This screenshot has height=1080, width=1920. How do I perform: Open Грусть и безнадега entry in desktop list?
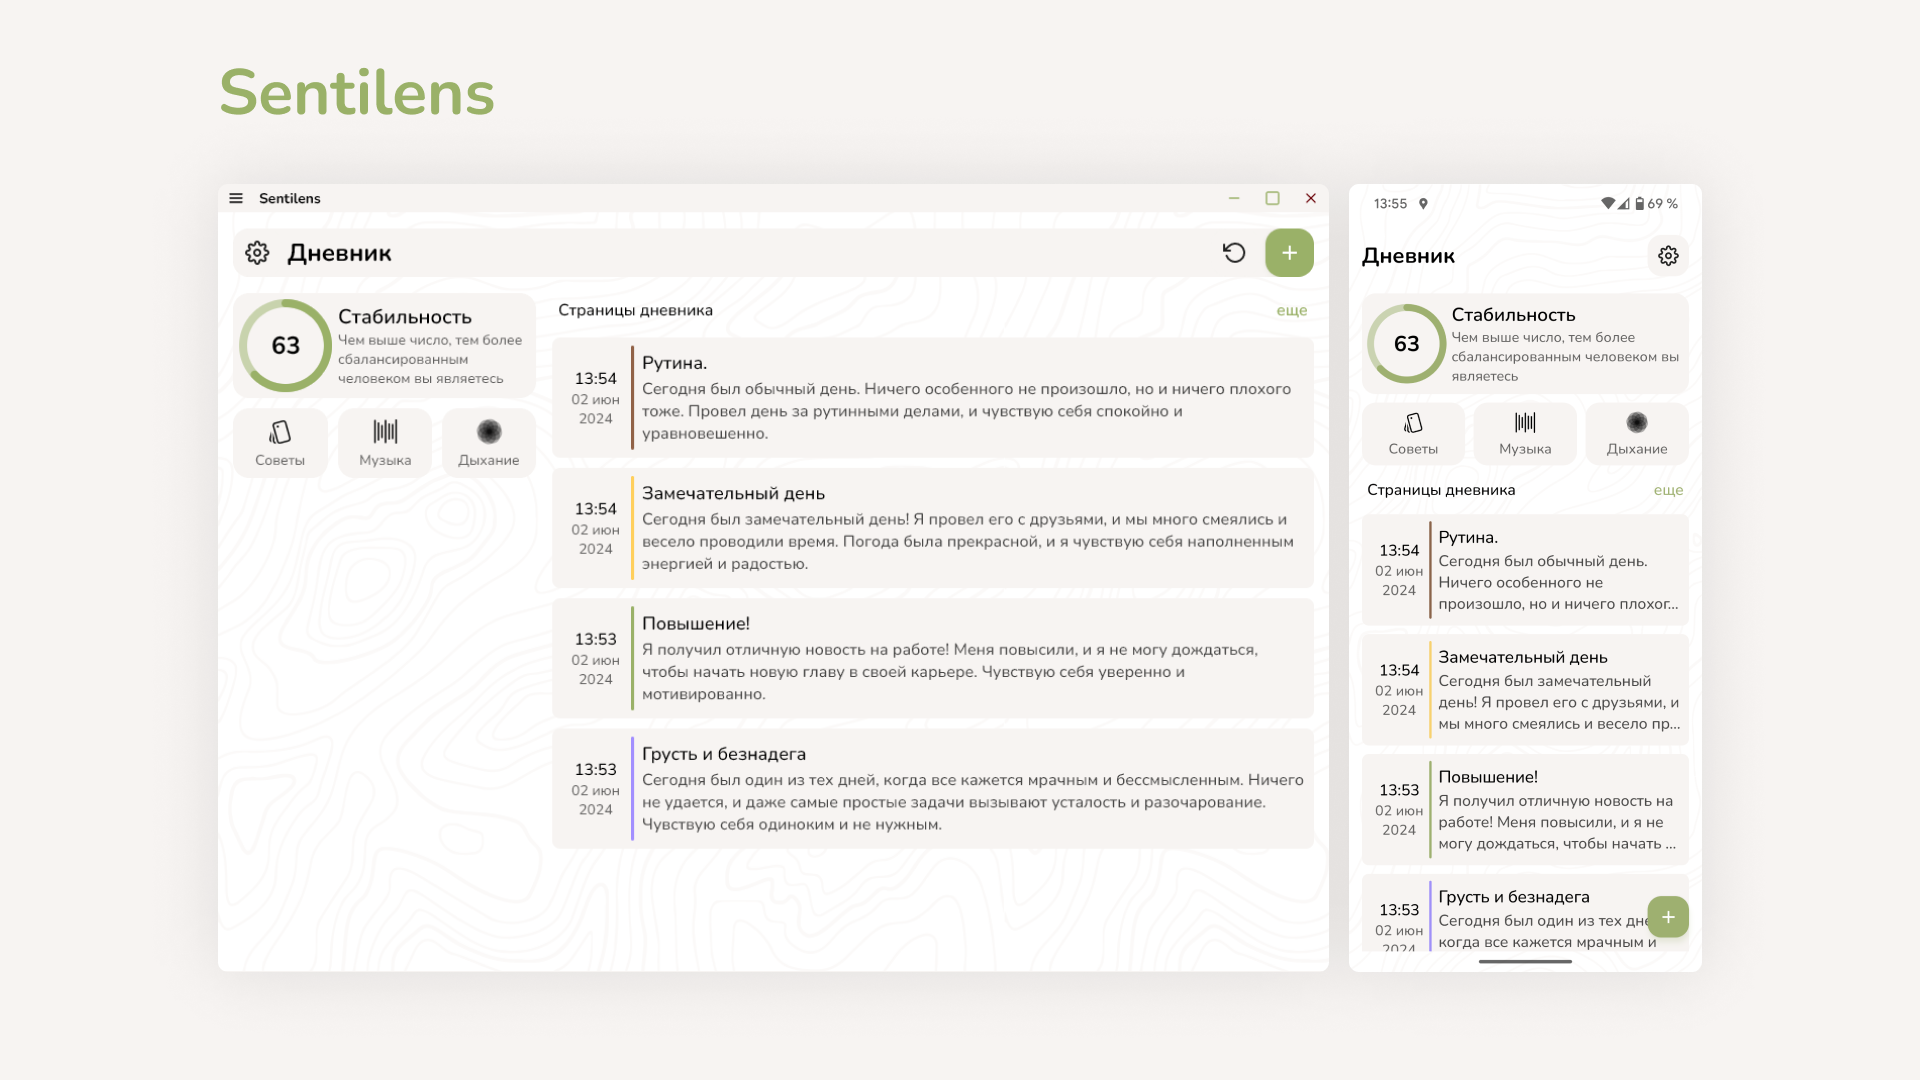(x=932, y=788)
